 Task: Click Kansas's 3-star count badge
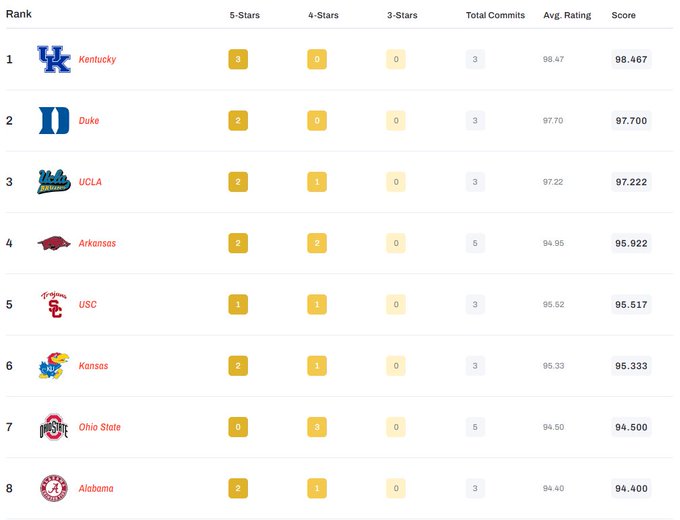tap(396, 366)
